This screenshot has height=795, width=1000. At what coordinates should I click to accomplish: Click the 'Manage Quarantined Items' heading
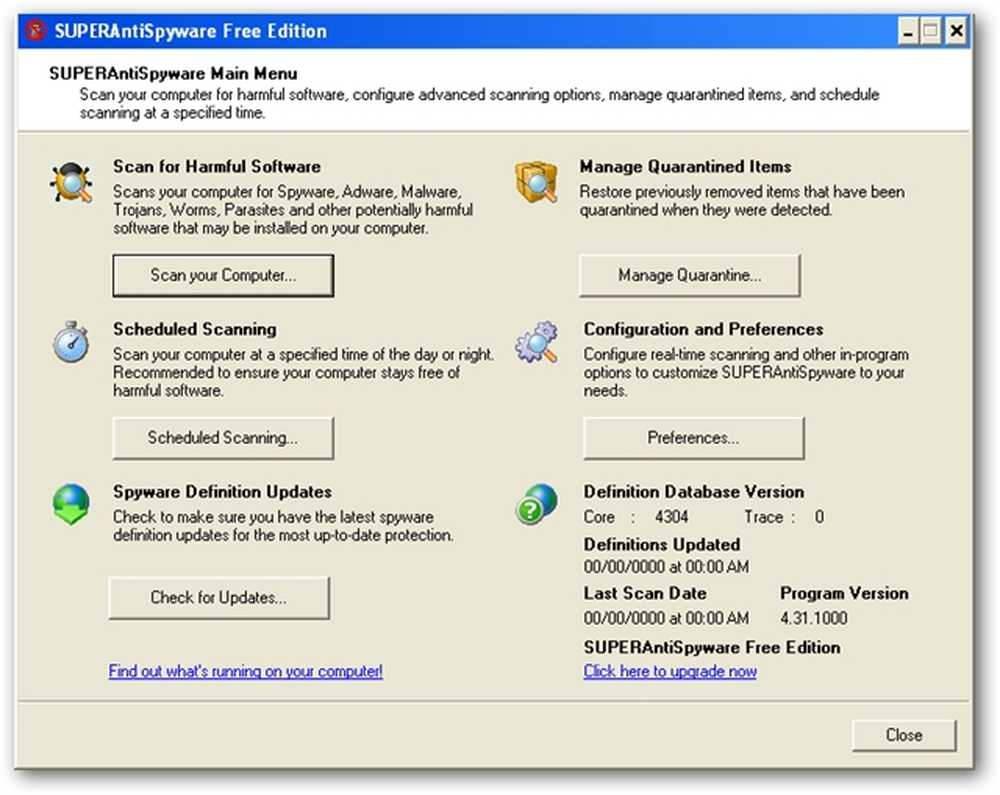click(x=686, y=167)
